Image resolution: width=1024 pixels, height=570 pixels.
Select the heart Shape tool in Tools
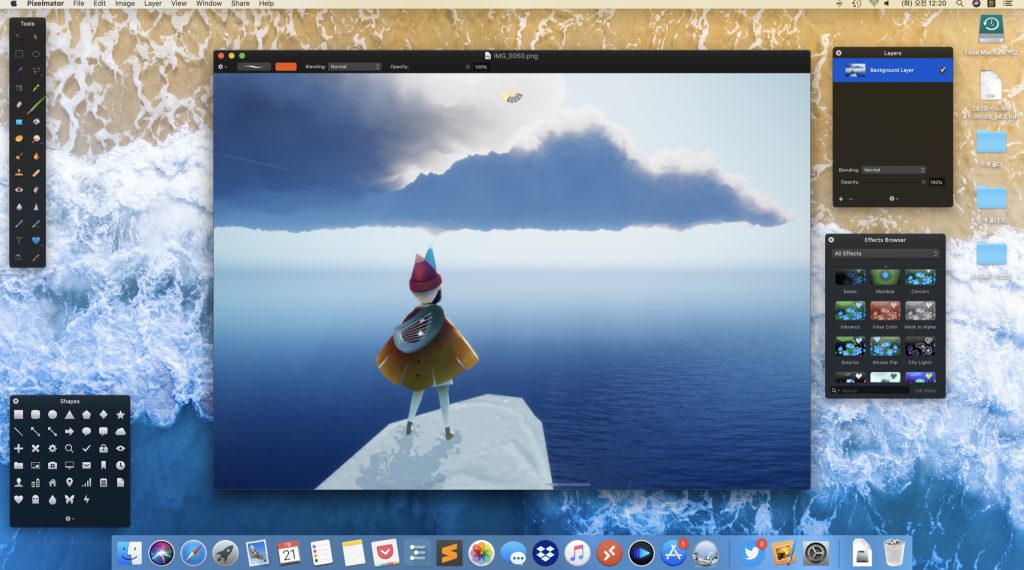coord(36,240)
